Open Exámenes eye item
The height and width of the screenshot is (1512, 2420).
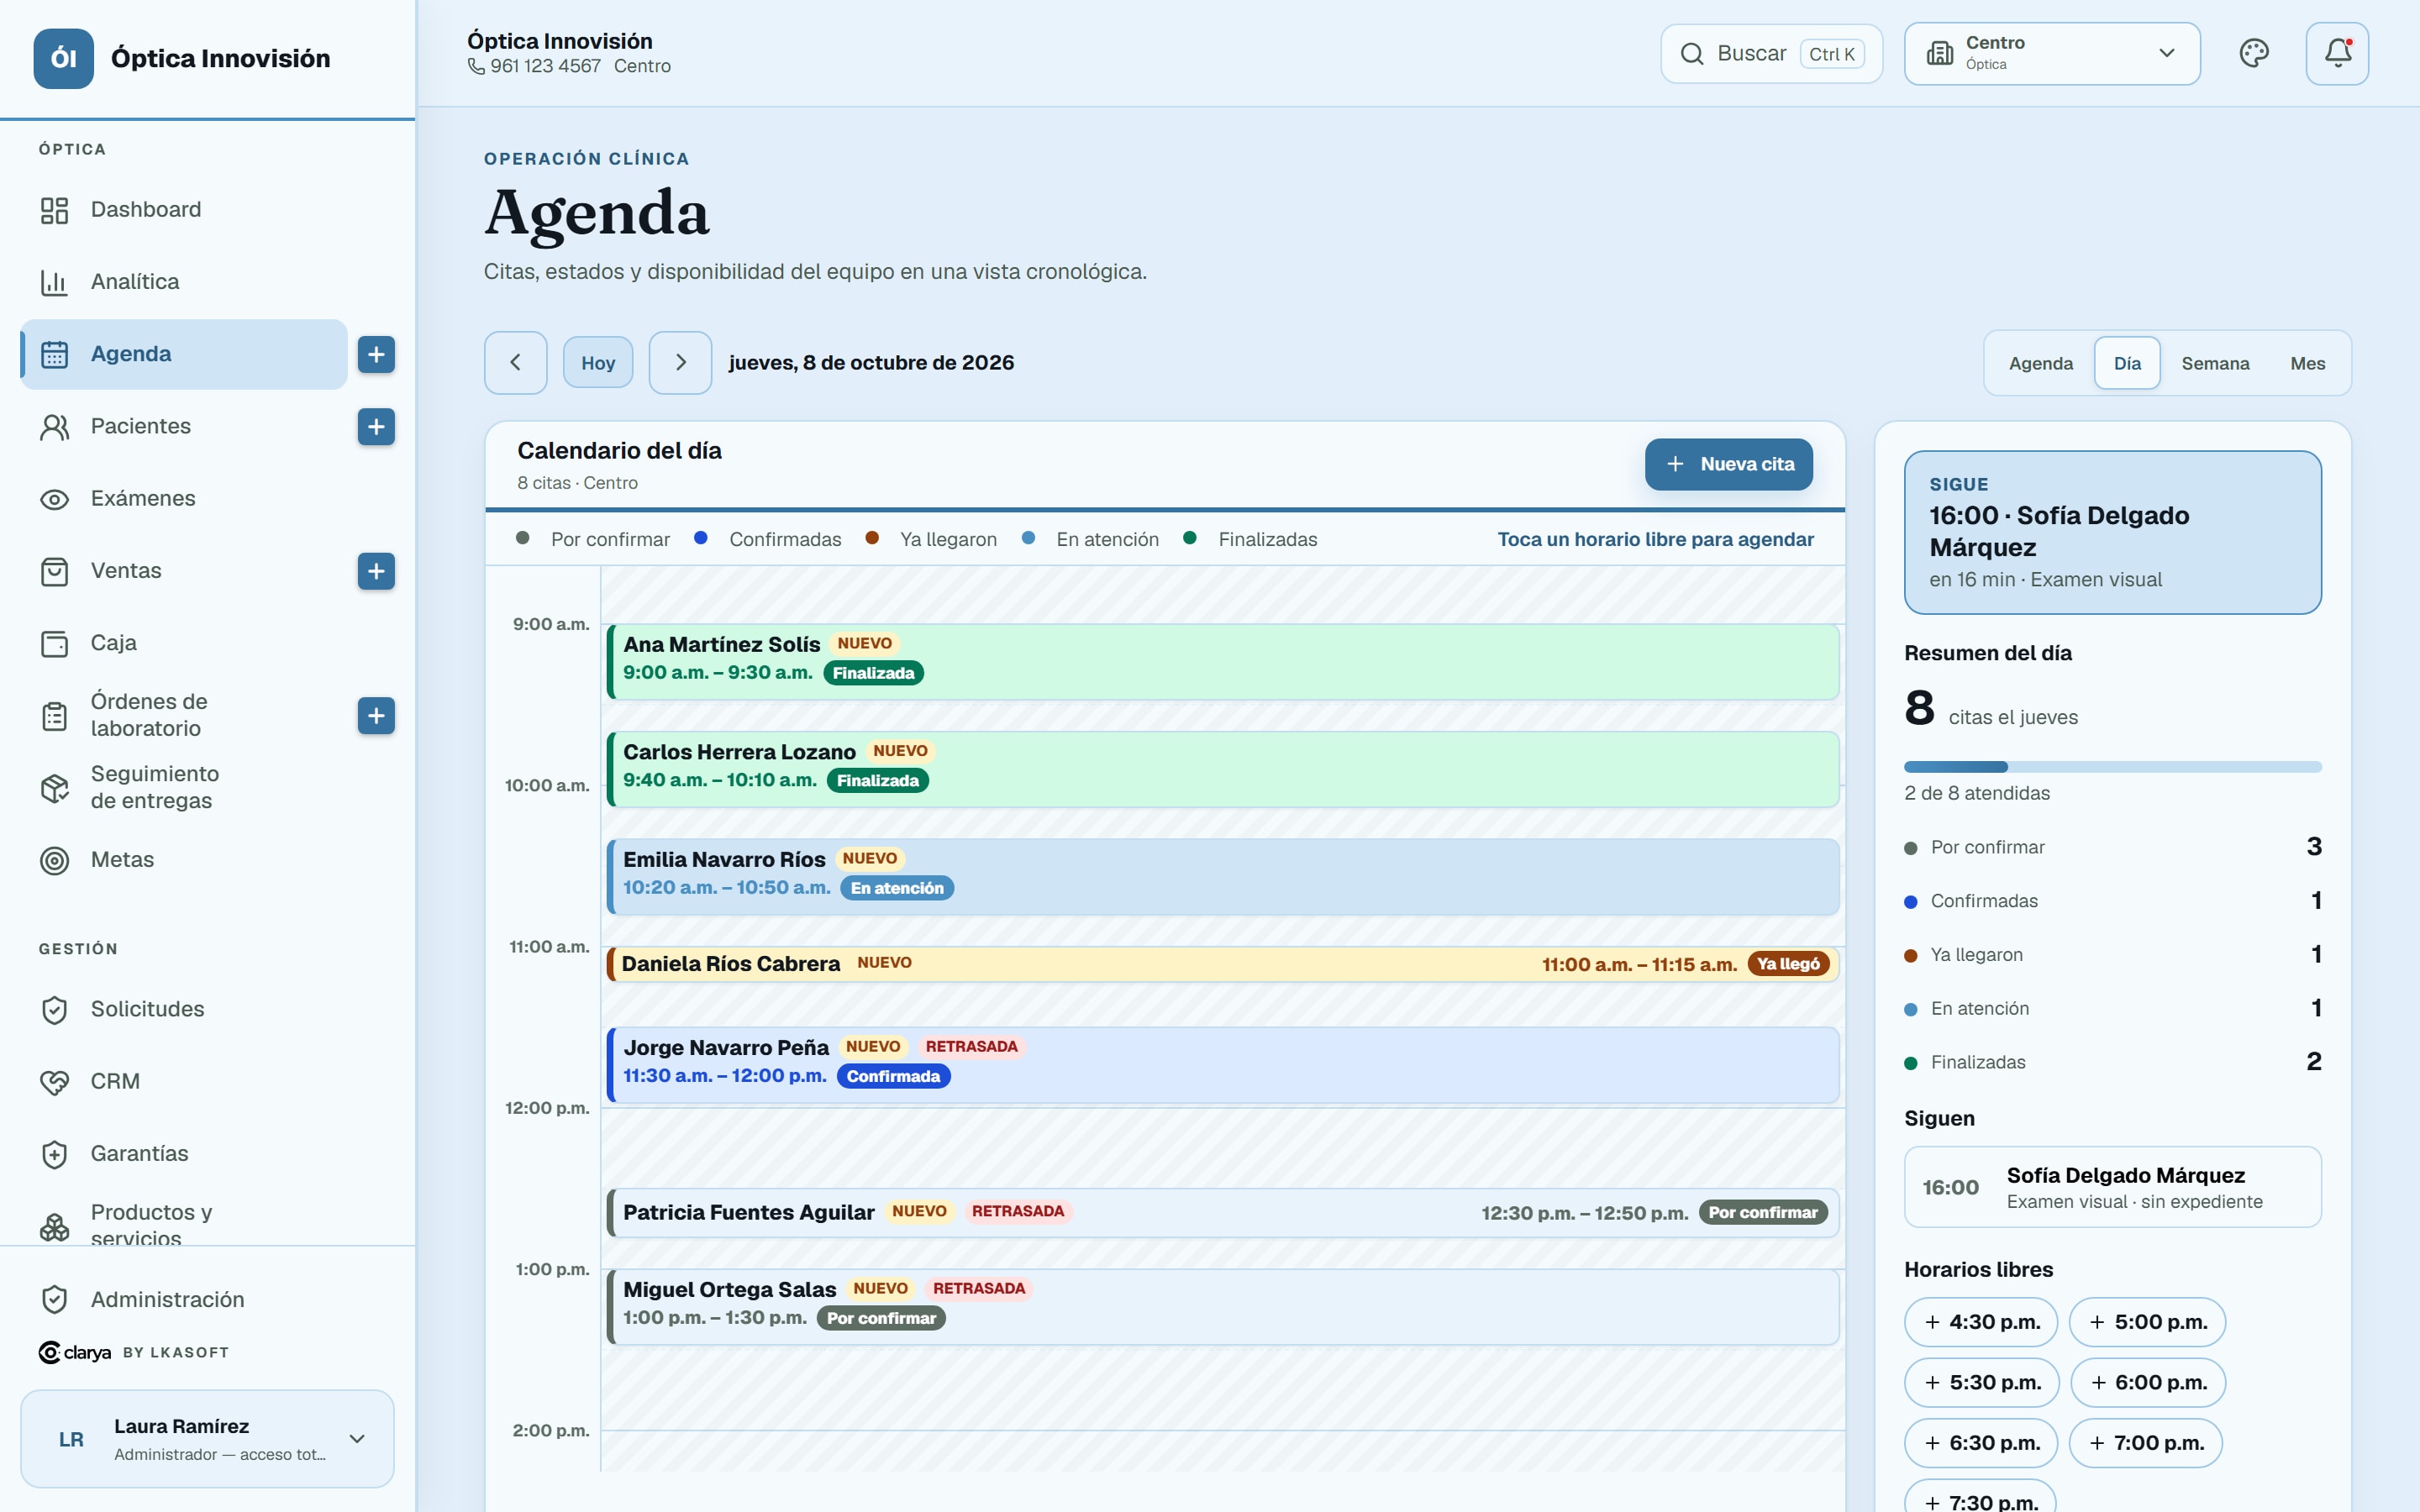tap(184, 499)
